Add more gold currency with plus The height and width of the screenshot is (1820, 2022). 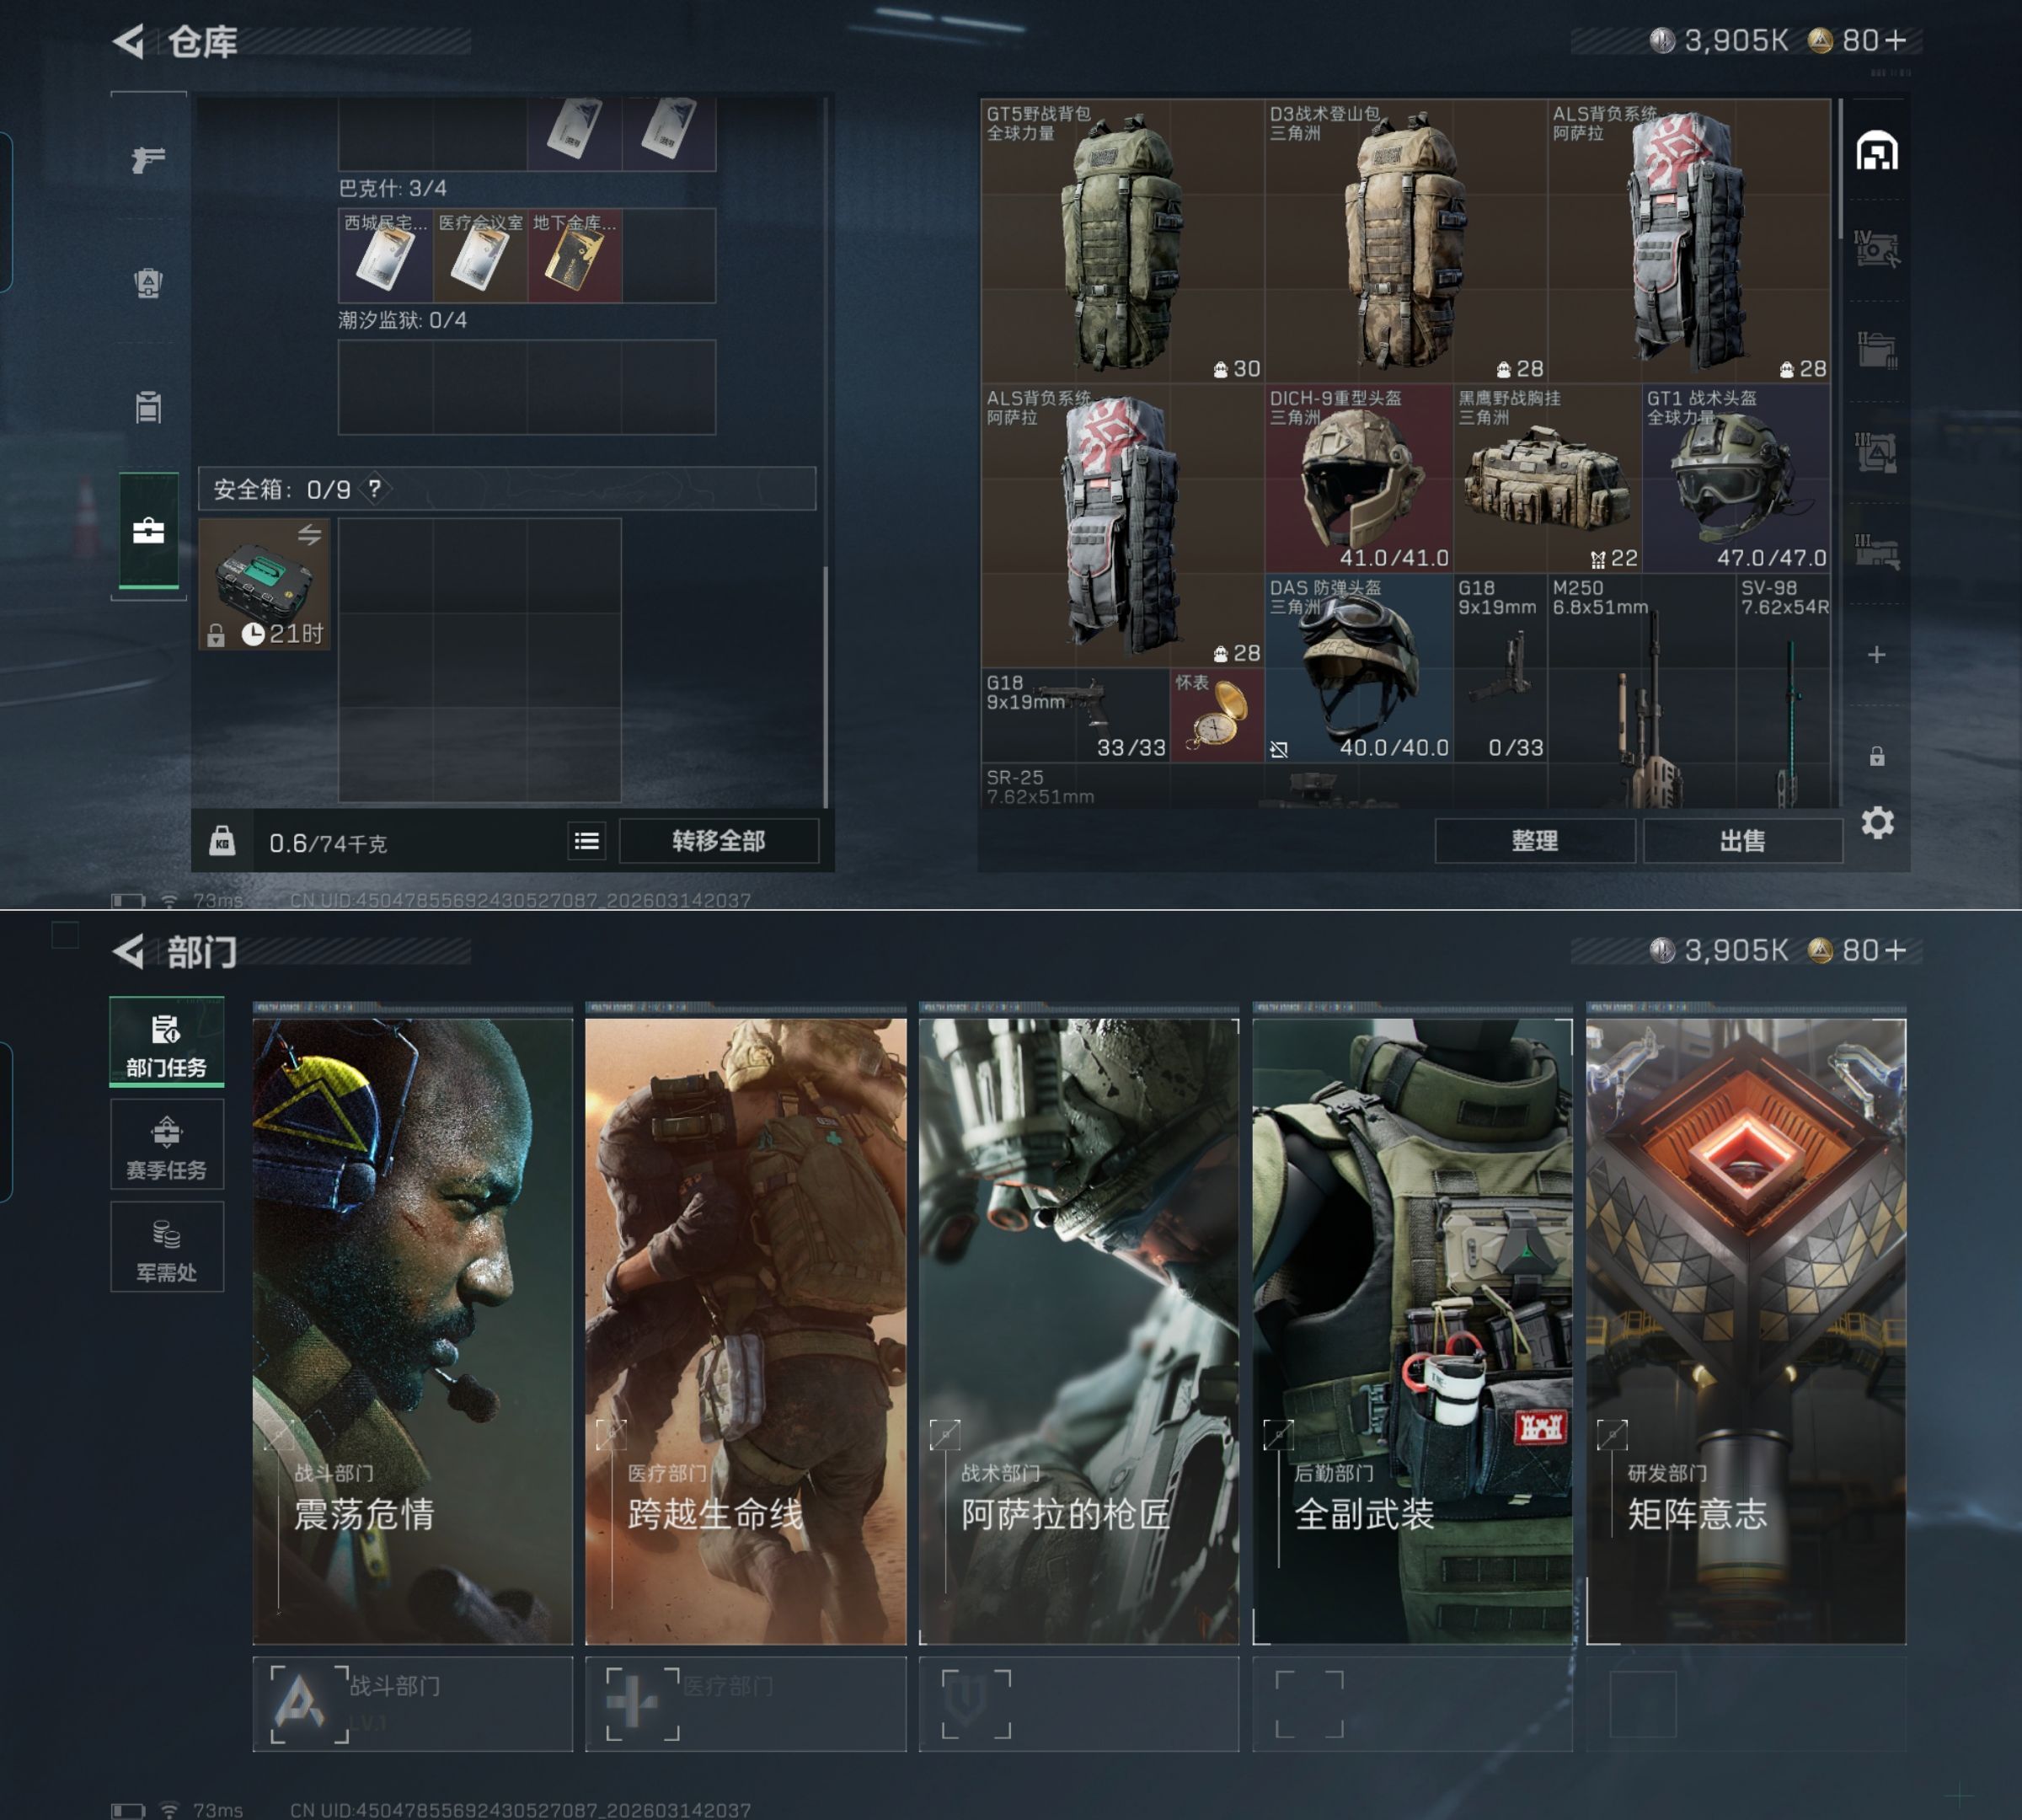point(1897,40)
